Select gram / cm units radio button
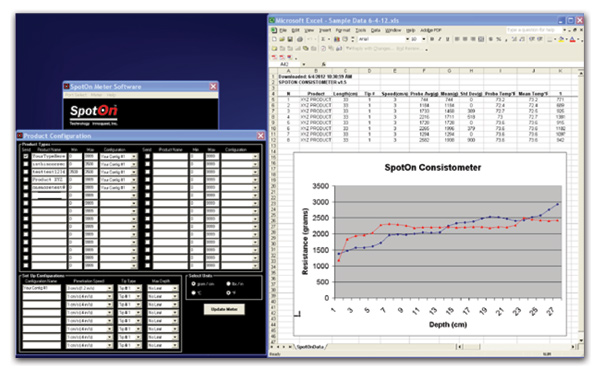Screen dimensions: 600x373 click(x=193, y=284)
